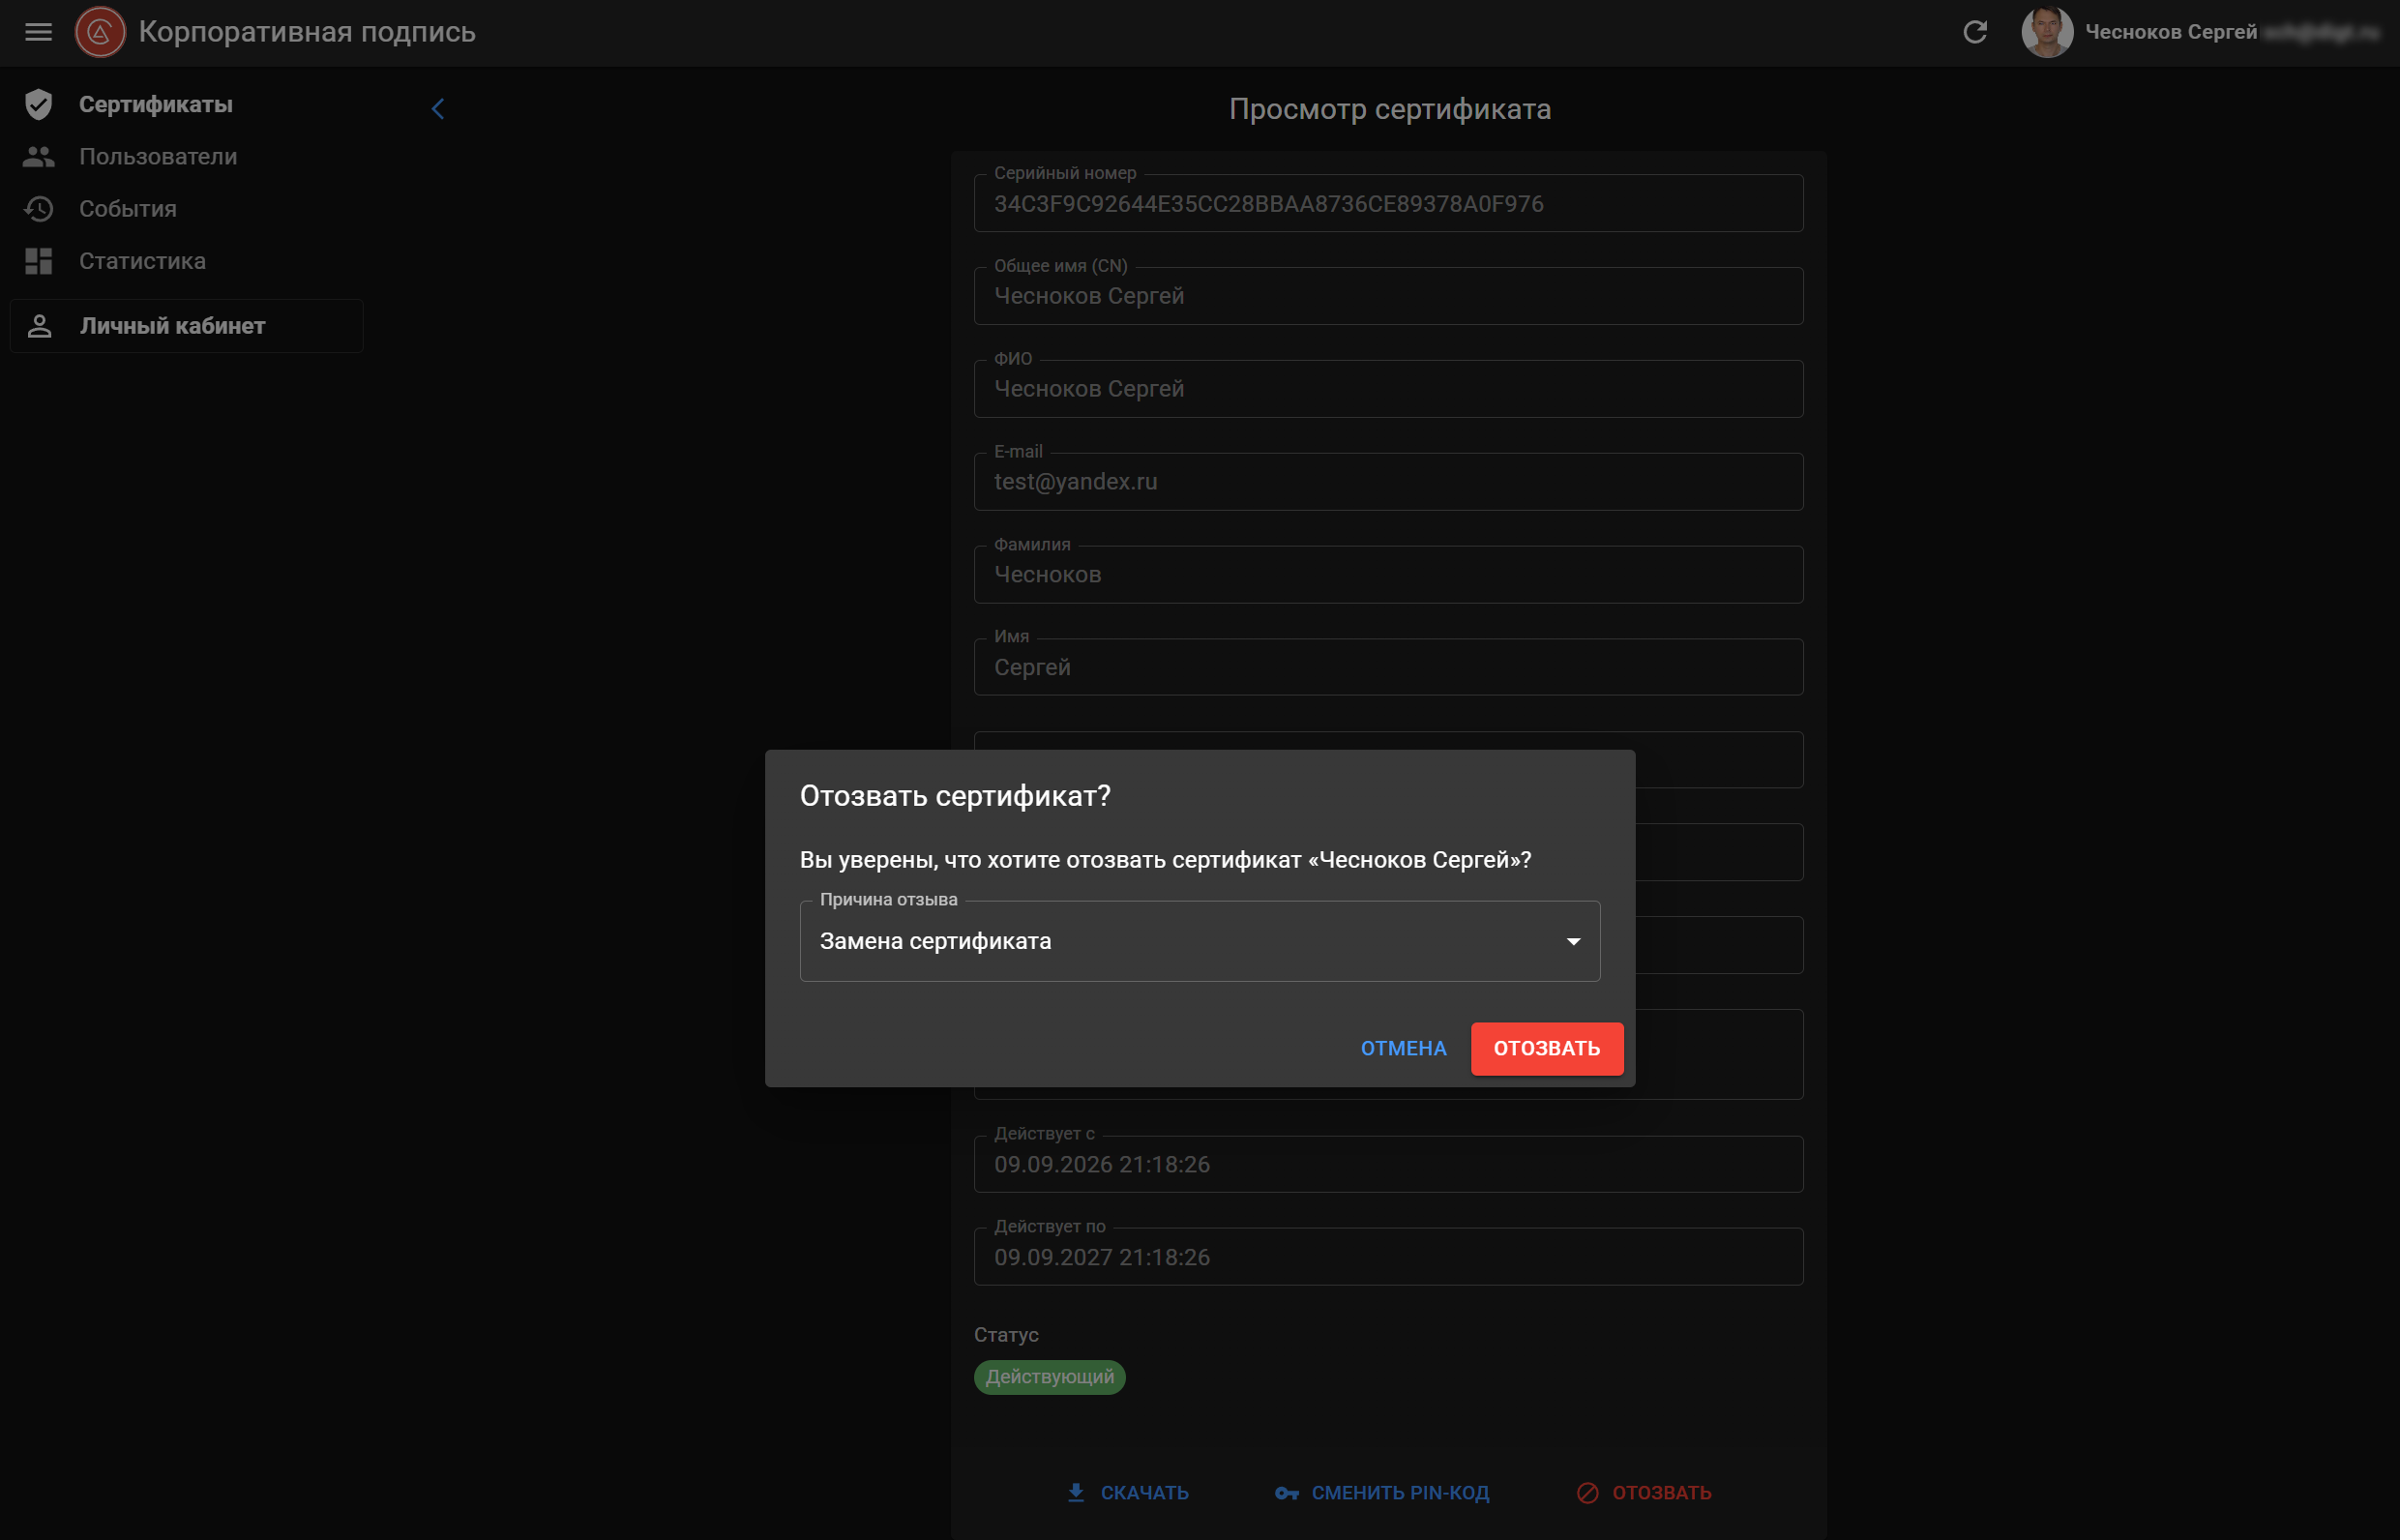Click the Корпоративная подпись logo icon

click(100, 32)
